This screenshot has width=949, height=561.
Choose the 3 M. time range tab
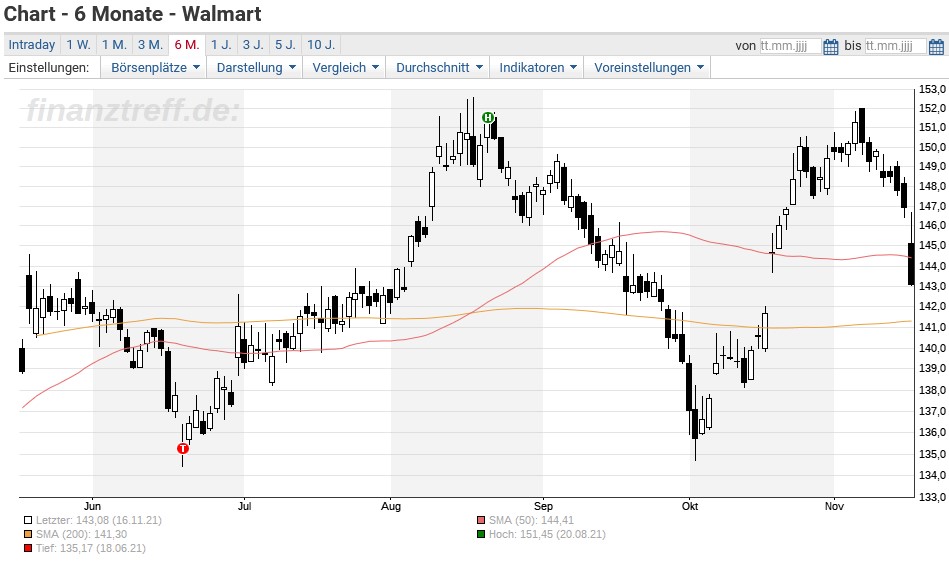(150, 45)
